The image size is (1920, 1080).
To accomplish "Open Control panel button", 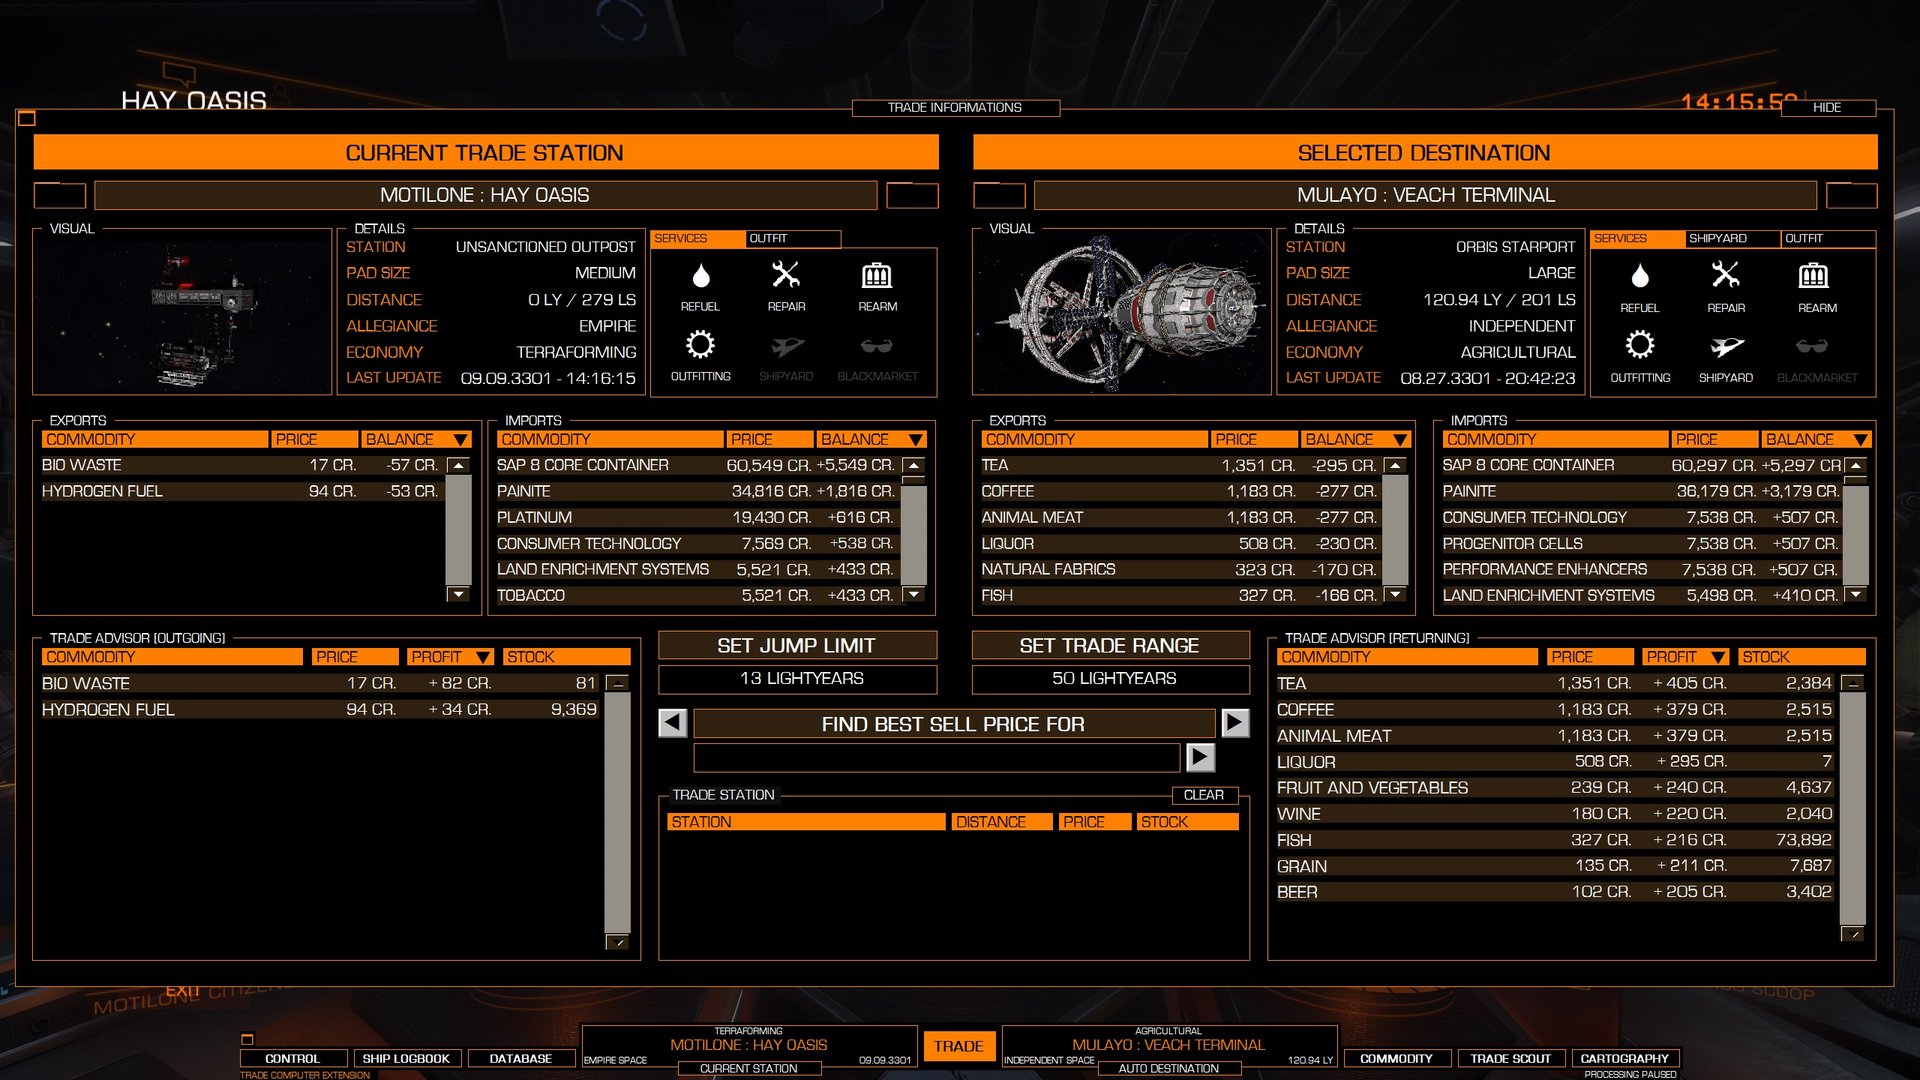I will pyautogui.click(x=293, y=1058).
